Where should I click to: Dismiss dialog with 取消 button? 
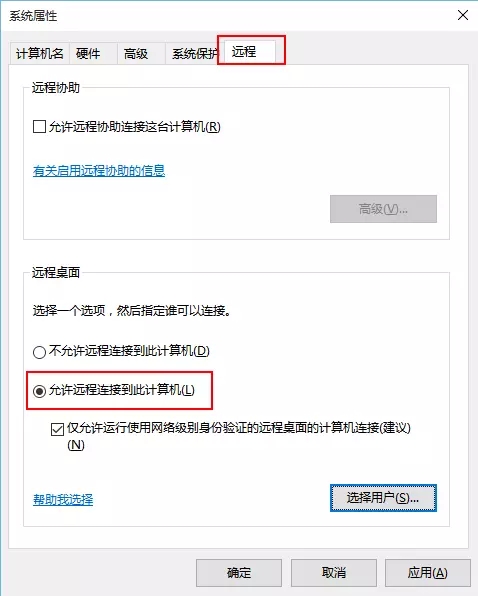[334, 572]
